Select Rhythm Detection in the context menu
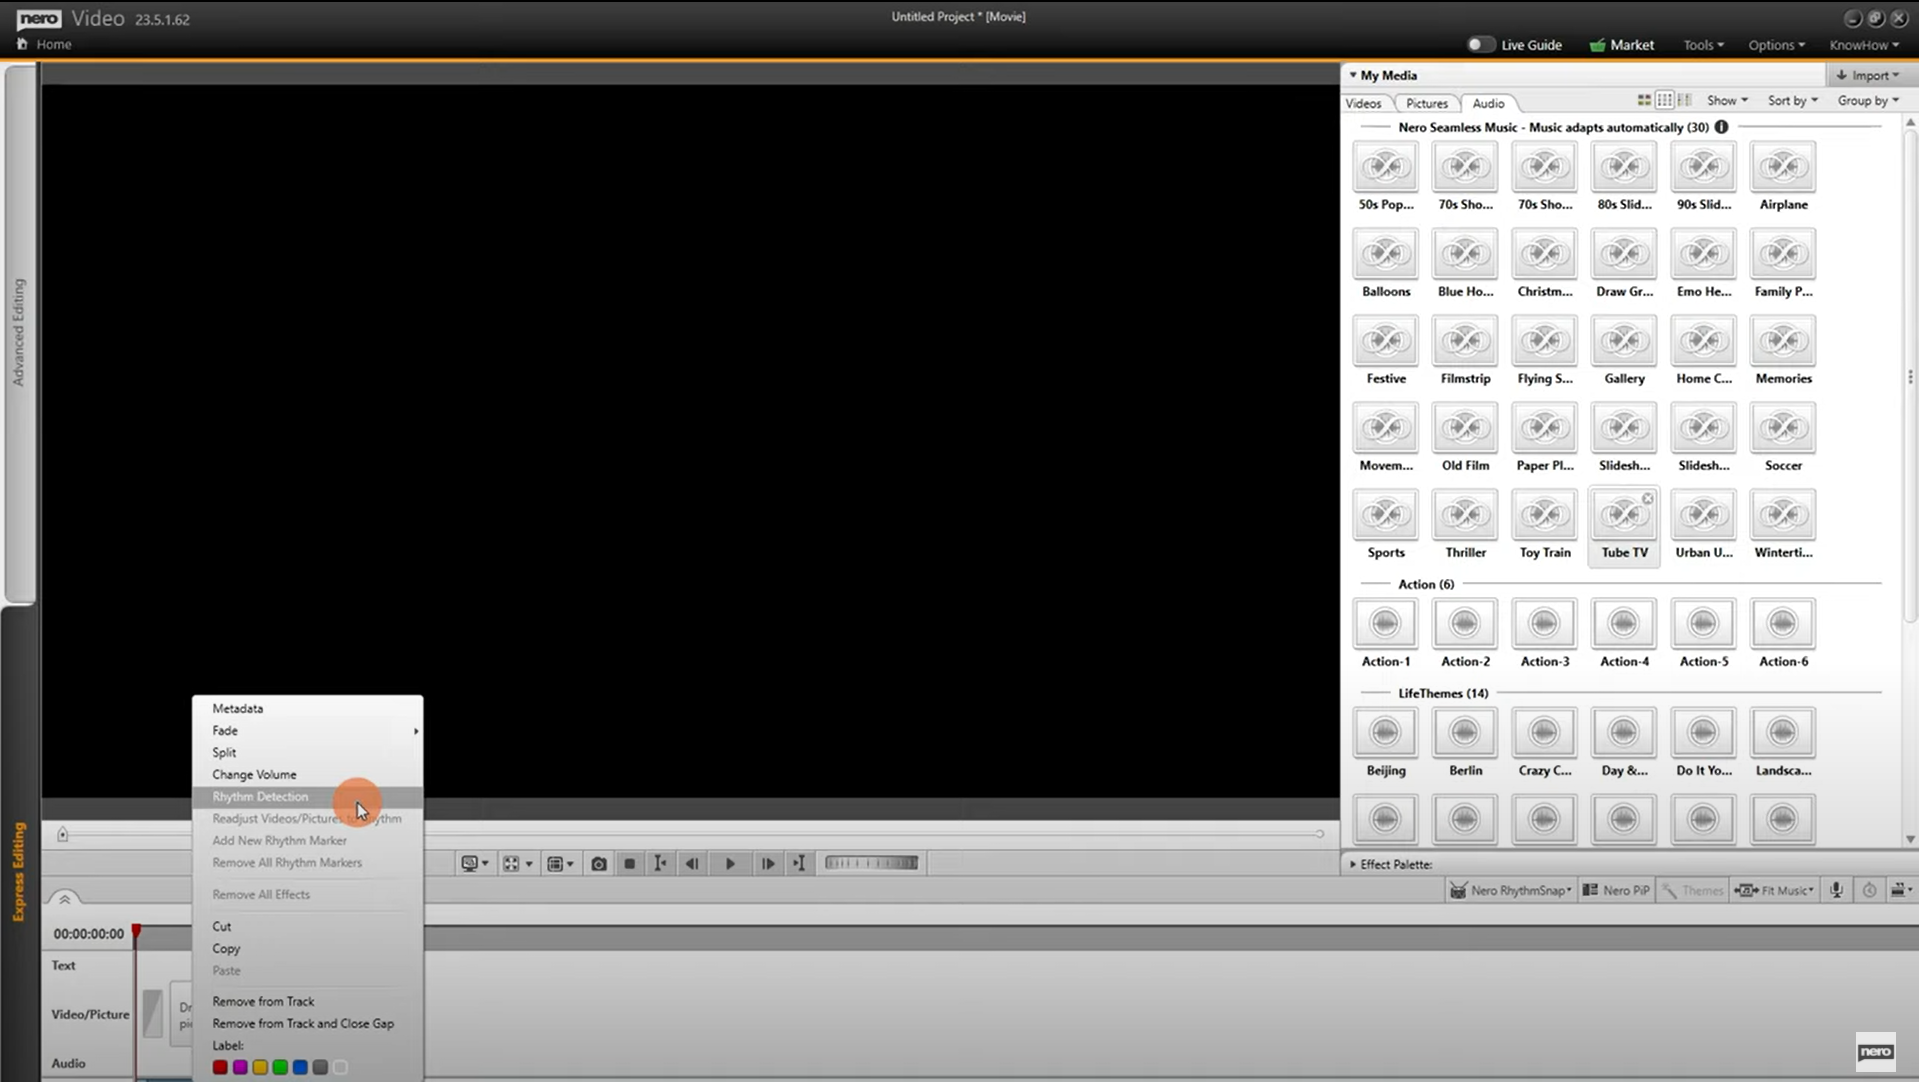This screenshot has height=1082, width=1919. [307, 796]
